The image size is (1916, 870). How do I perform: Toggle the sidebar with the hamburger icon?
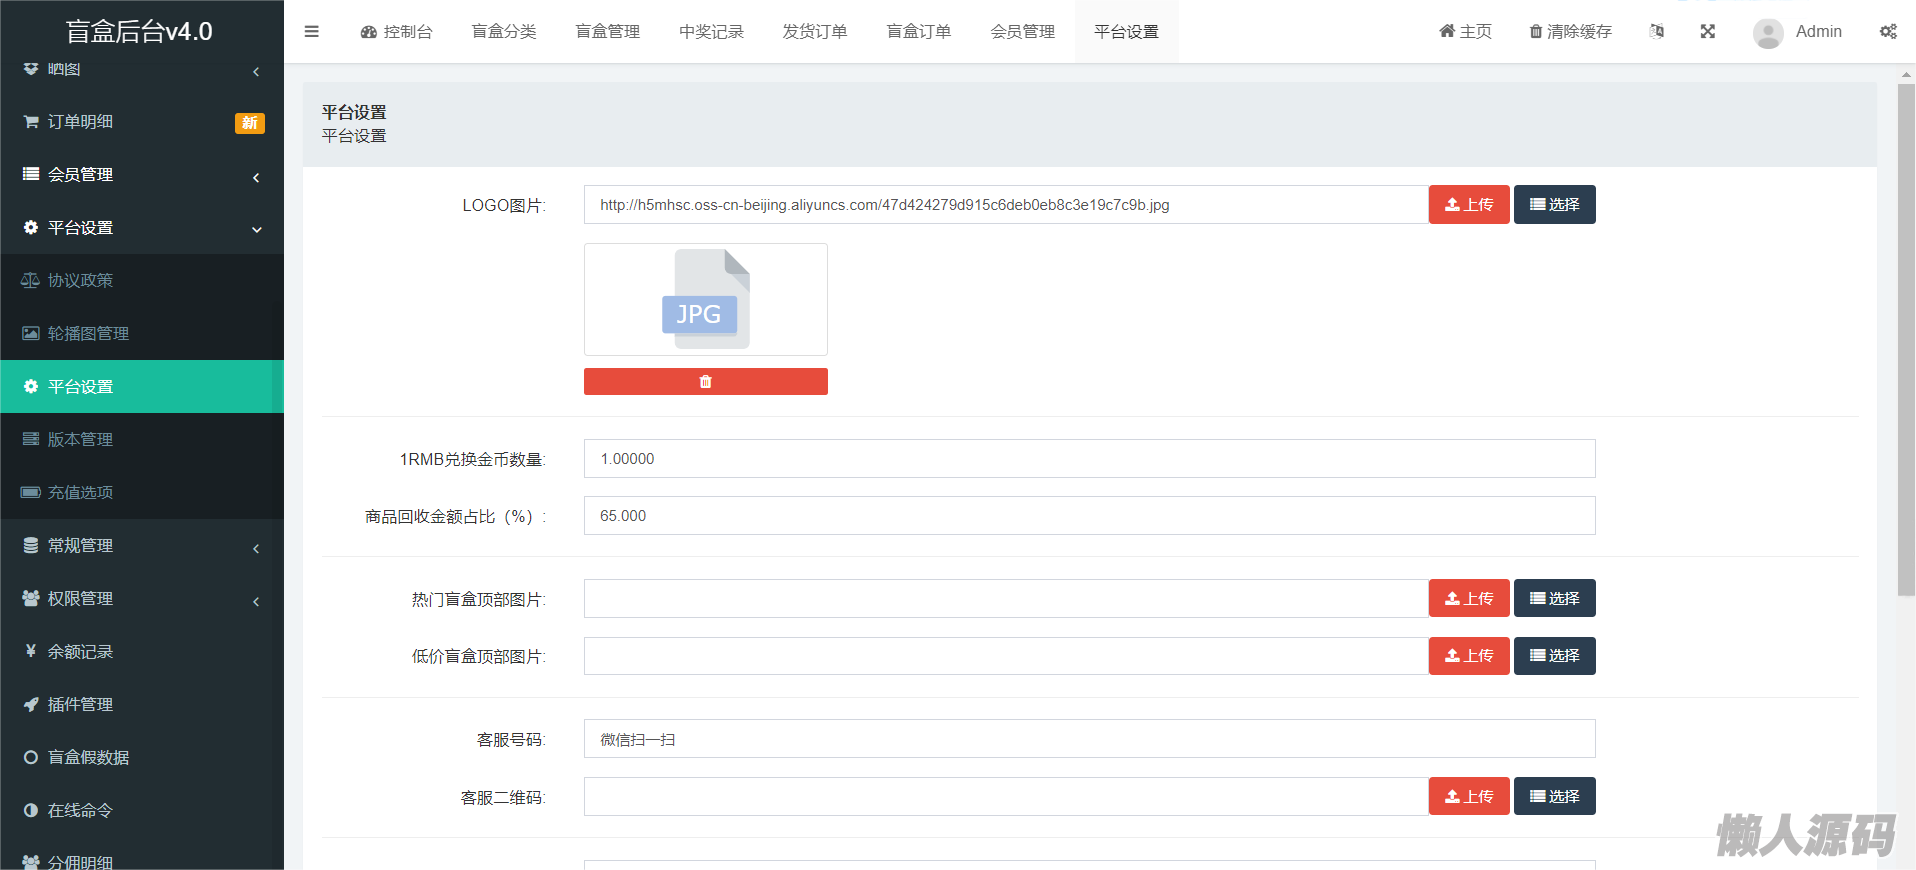tap(311, 32)
